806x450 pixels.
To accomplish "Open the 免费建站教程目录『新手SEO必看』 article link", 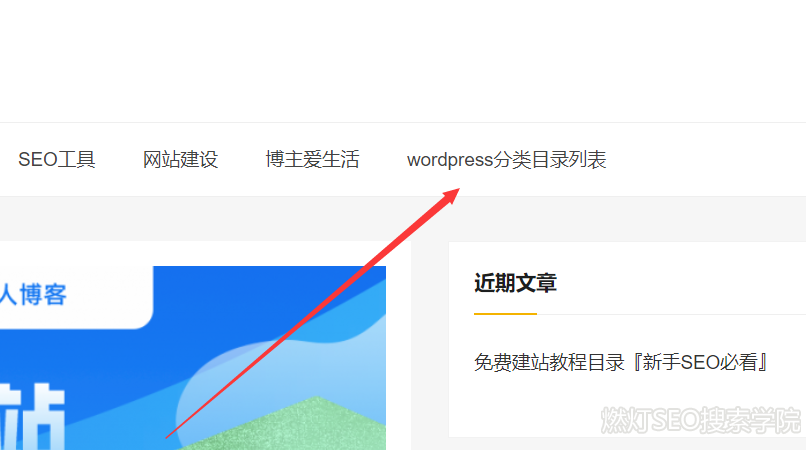I will 621,362.
